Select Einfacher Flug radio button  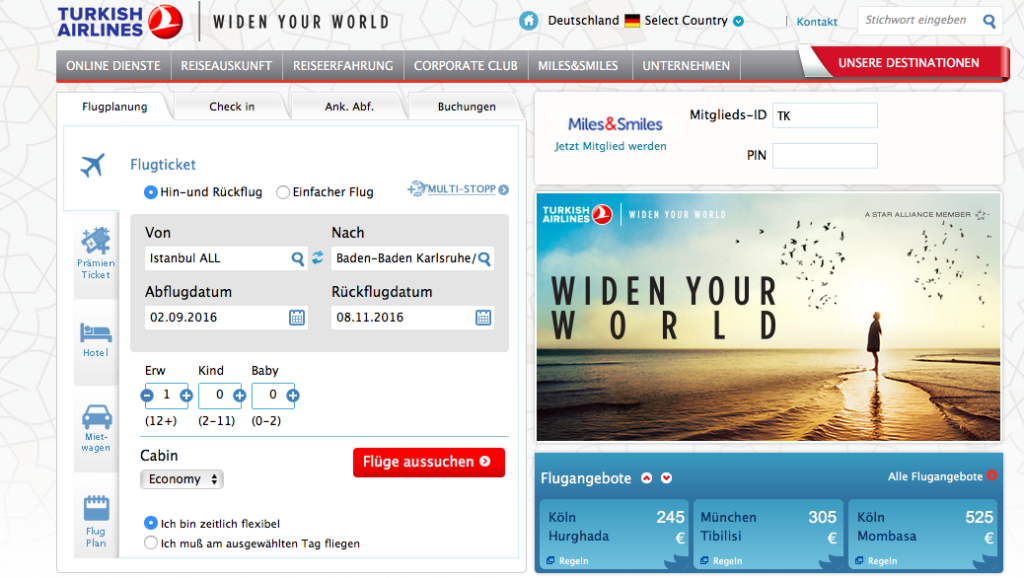[283, 192]
